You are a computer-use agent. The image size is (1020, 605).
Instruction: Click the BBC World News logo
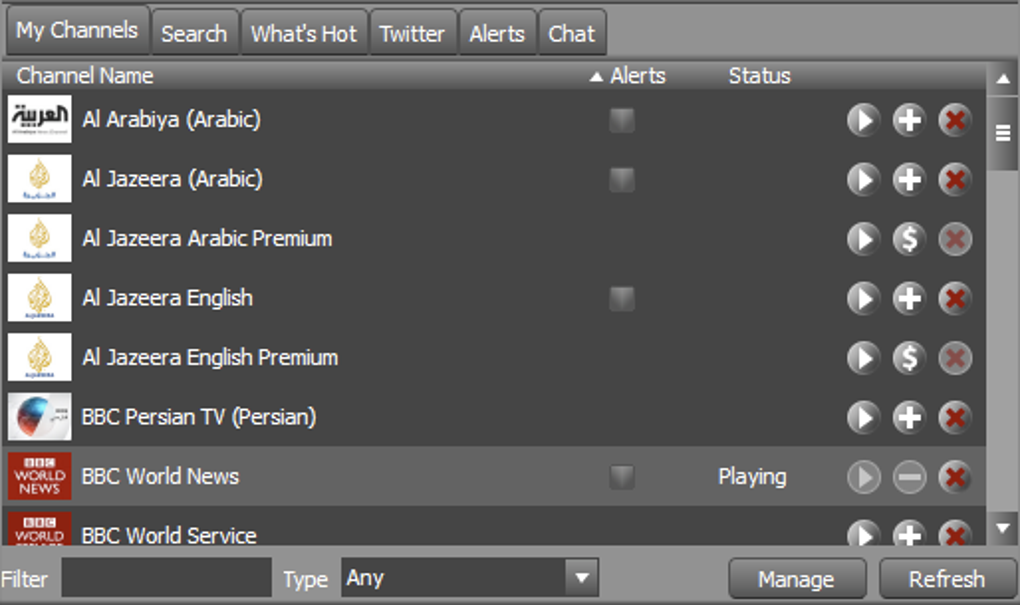[40, 476]
